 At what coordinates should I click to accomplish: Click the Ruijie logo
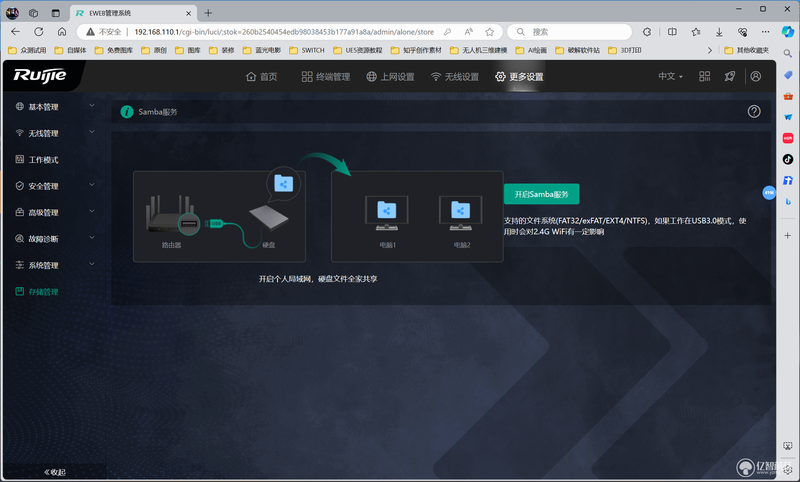(x=40, y=75)
